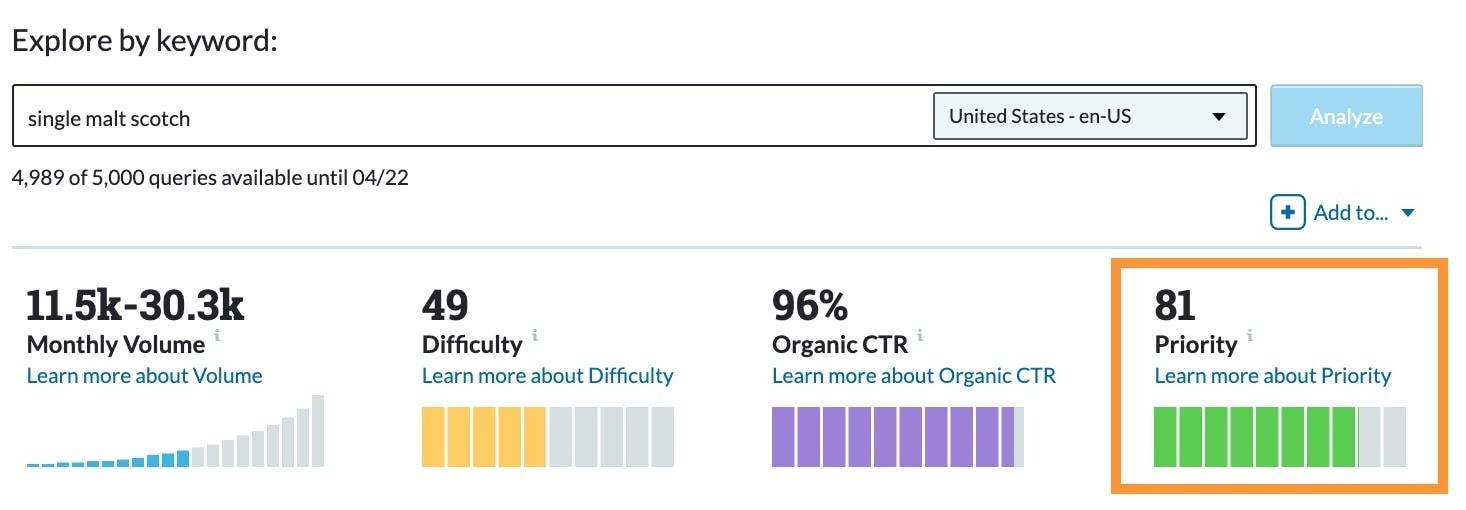
Task: Click the yellow Difficulty score bar
Action: click(547, 436)
